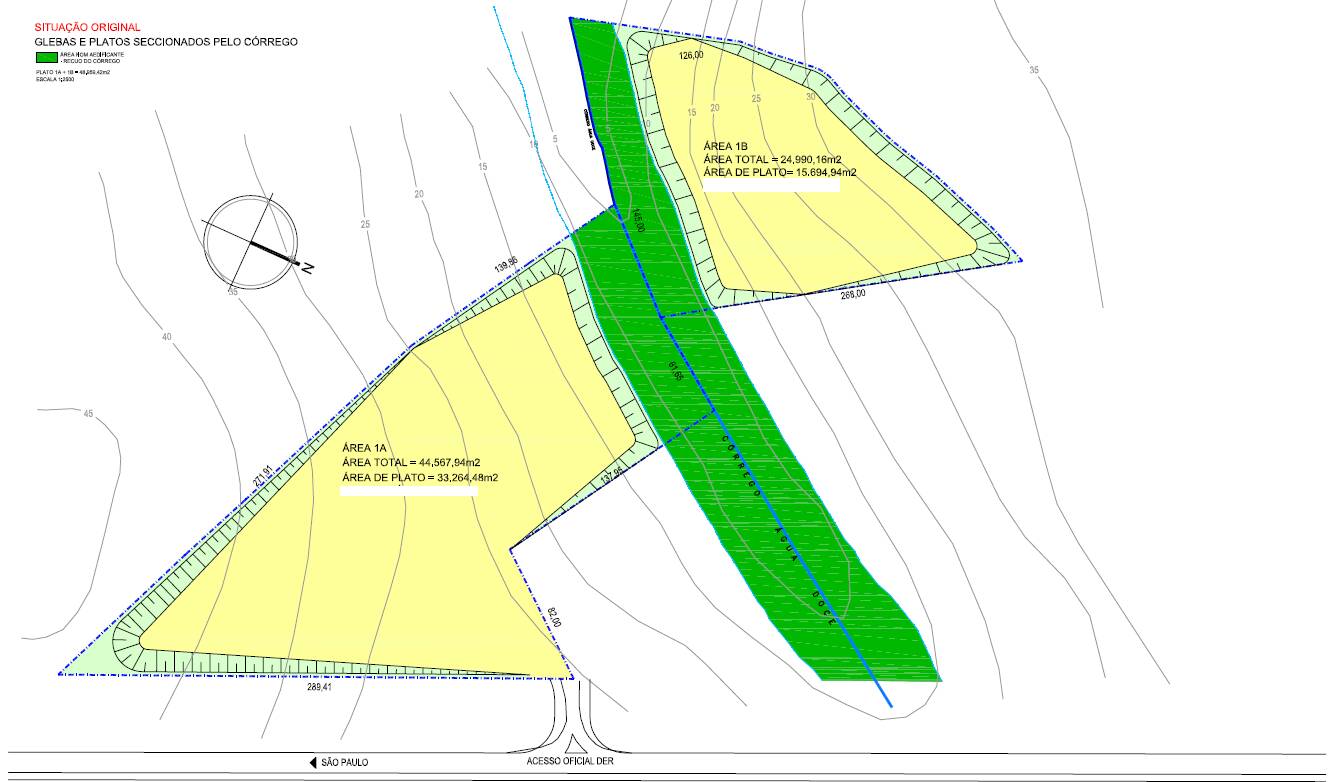This screenshot has width=1338, height=782.
Task: Click the contour elevation label 35
Action: click(1034, 70)
